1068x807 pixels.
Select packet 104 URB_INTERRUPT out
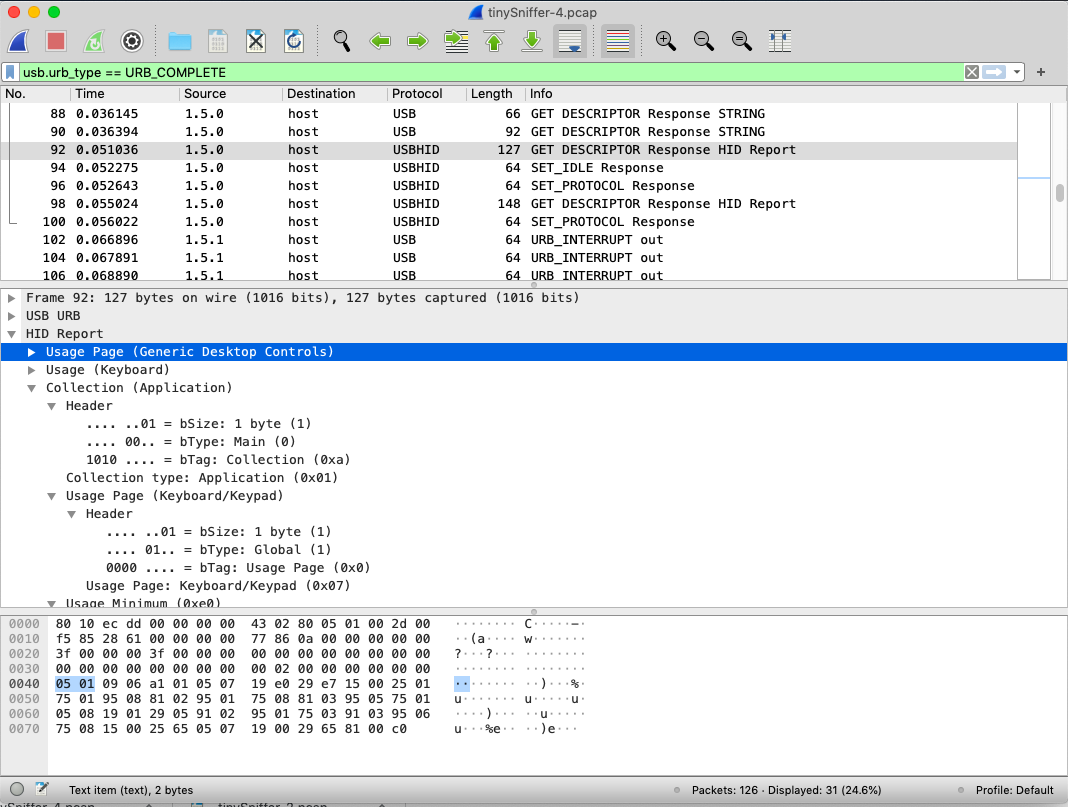tap(509, 257)
